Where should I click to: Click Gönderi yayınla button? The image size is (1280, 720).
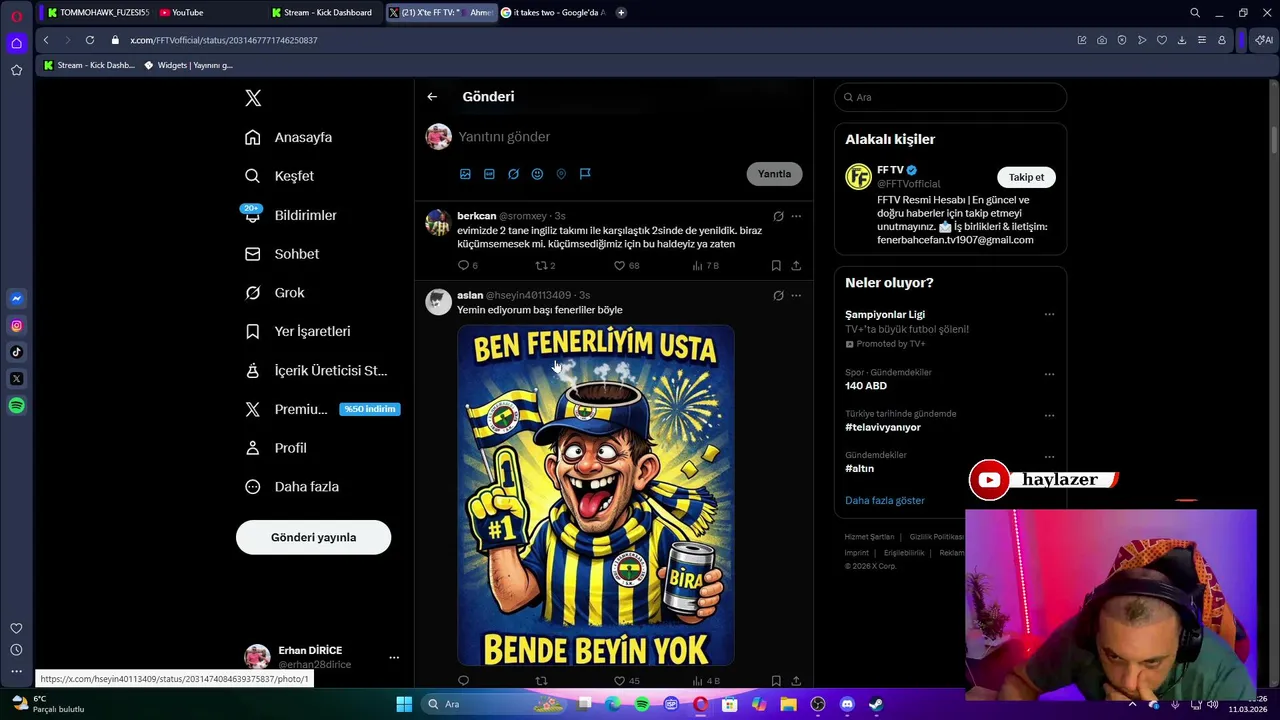[x=313, y=537]
